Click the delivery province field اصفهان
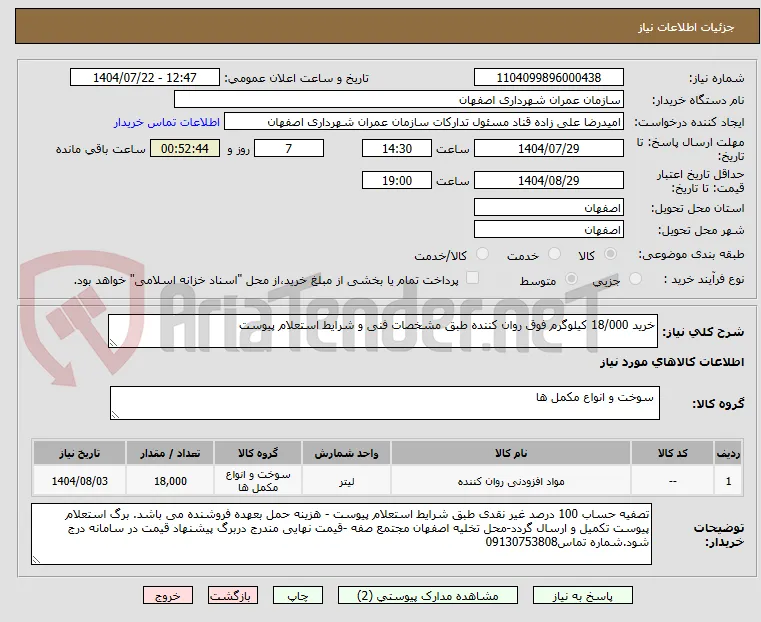The height and width of the screenshot is (622, 761). 548,208
